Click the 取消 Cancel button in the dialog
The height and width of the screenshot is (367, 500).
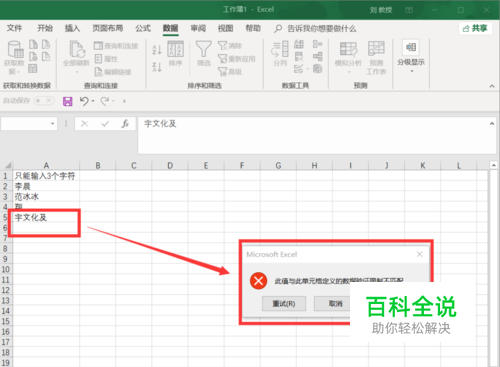pyautogui.click(x=333, y=304)
